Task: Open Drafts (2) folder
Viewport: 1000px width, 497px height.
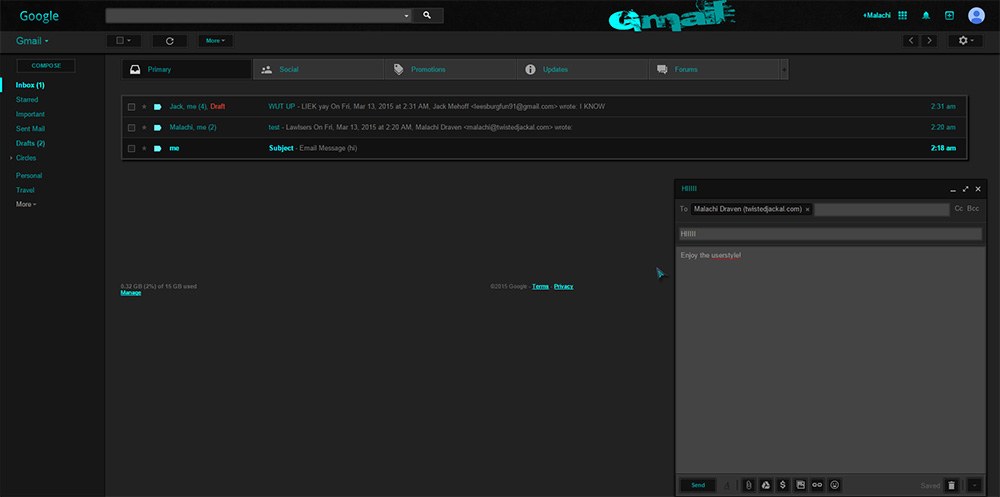Action: (30, 144)
